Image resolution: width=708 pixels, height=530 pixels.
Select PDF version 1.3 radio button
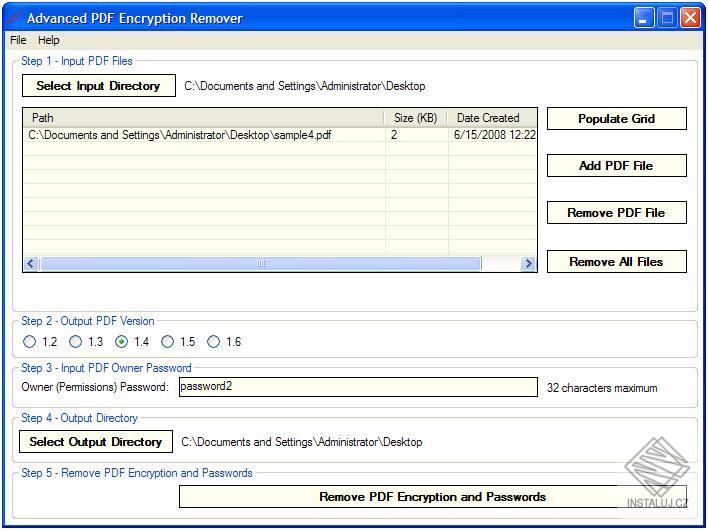pyautogui.click(x=75, y=342)
